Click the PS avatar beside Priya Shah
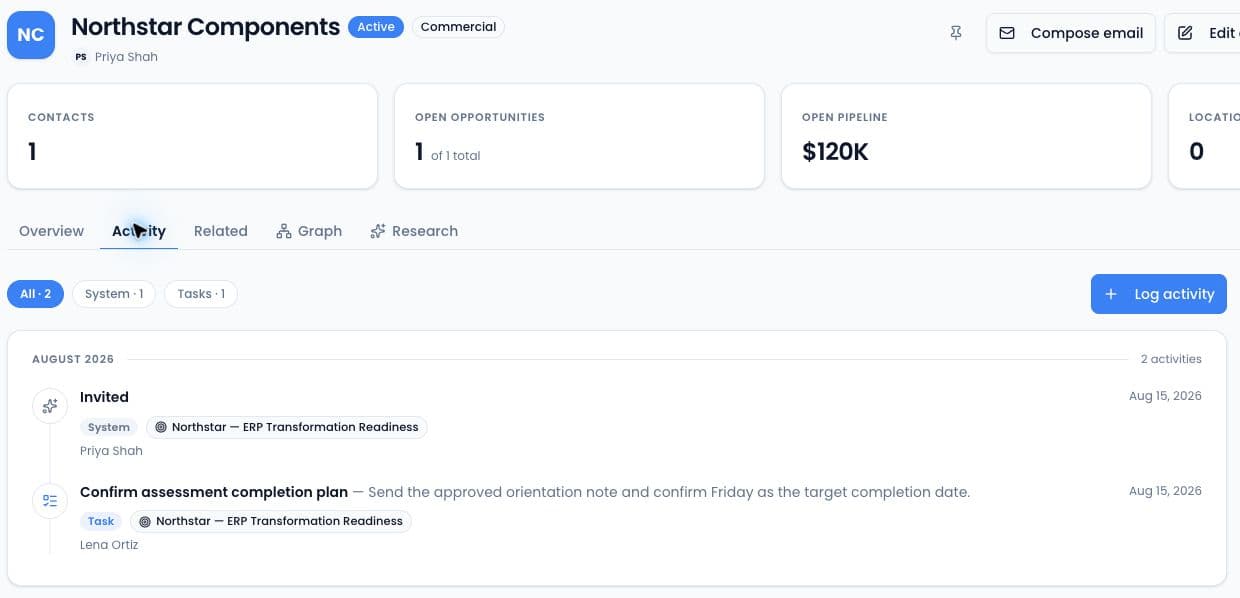The height and width of the screenshot is (598, 1240). (81, 57)
